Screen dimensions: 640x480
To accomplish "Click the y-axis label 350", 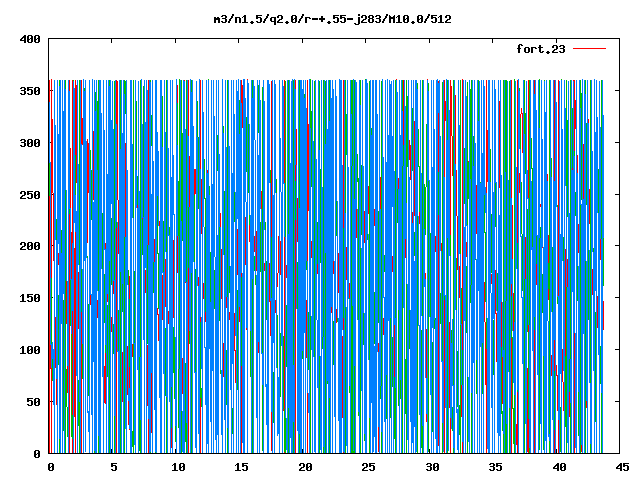I will (x=30, y=91).
